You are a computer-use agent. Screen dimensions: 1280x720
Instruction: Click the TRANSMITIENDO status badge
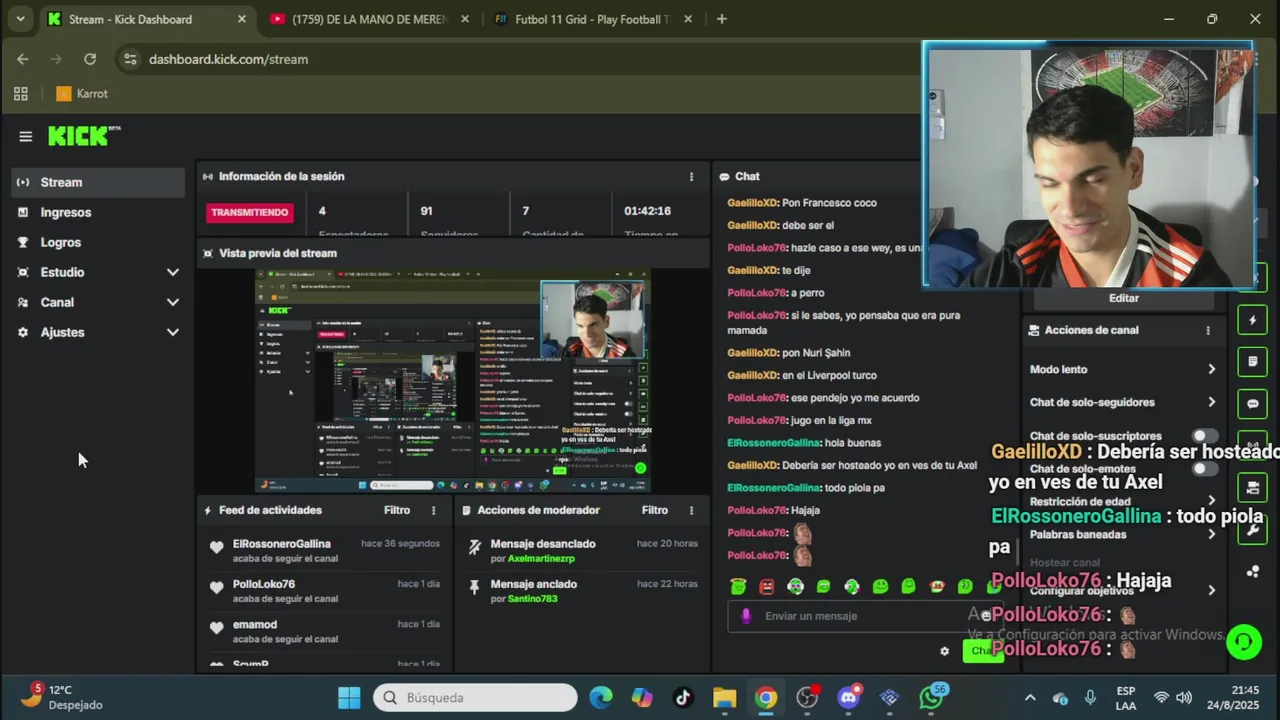[x=250, y=212]
